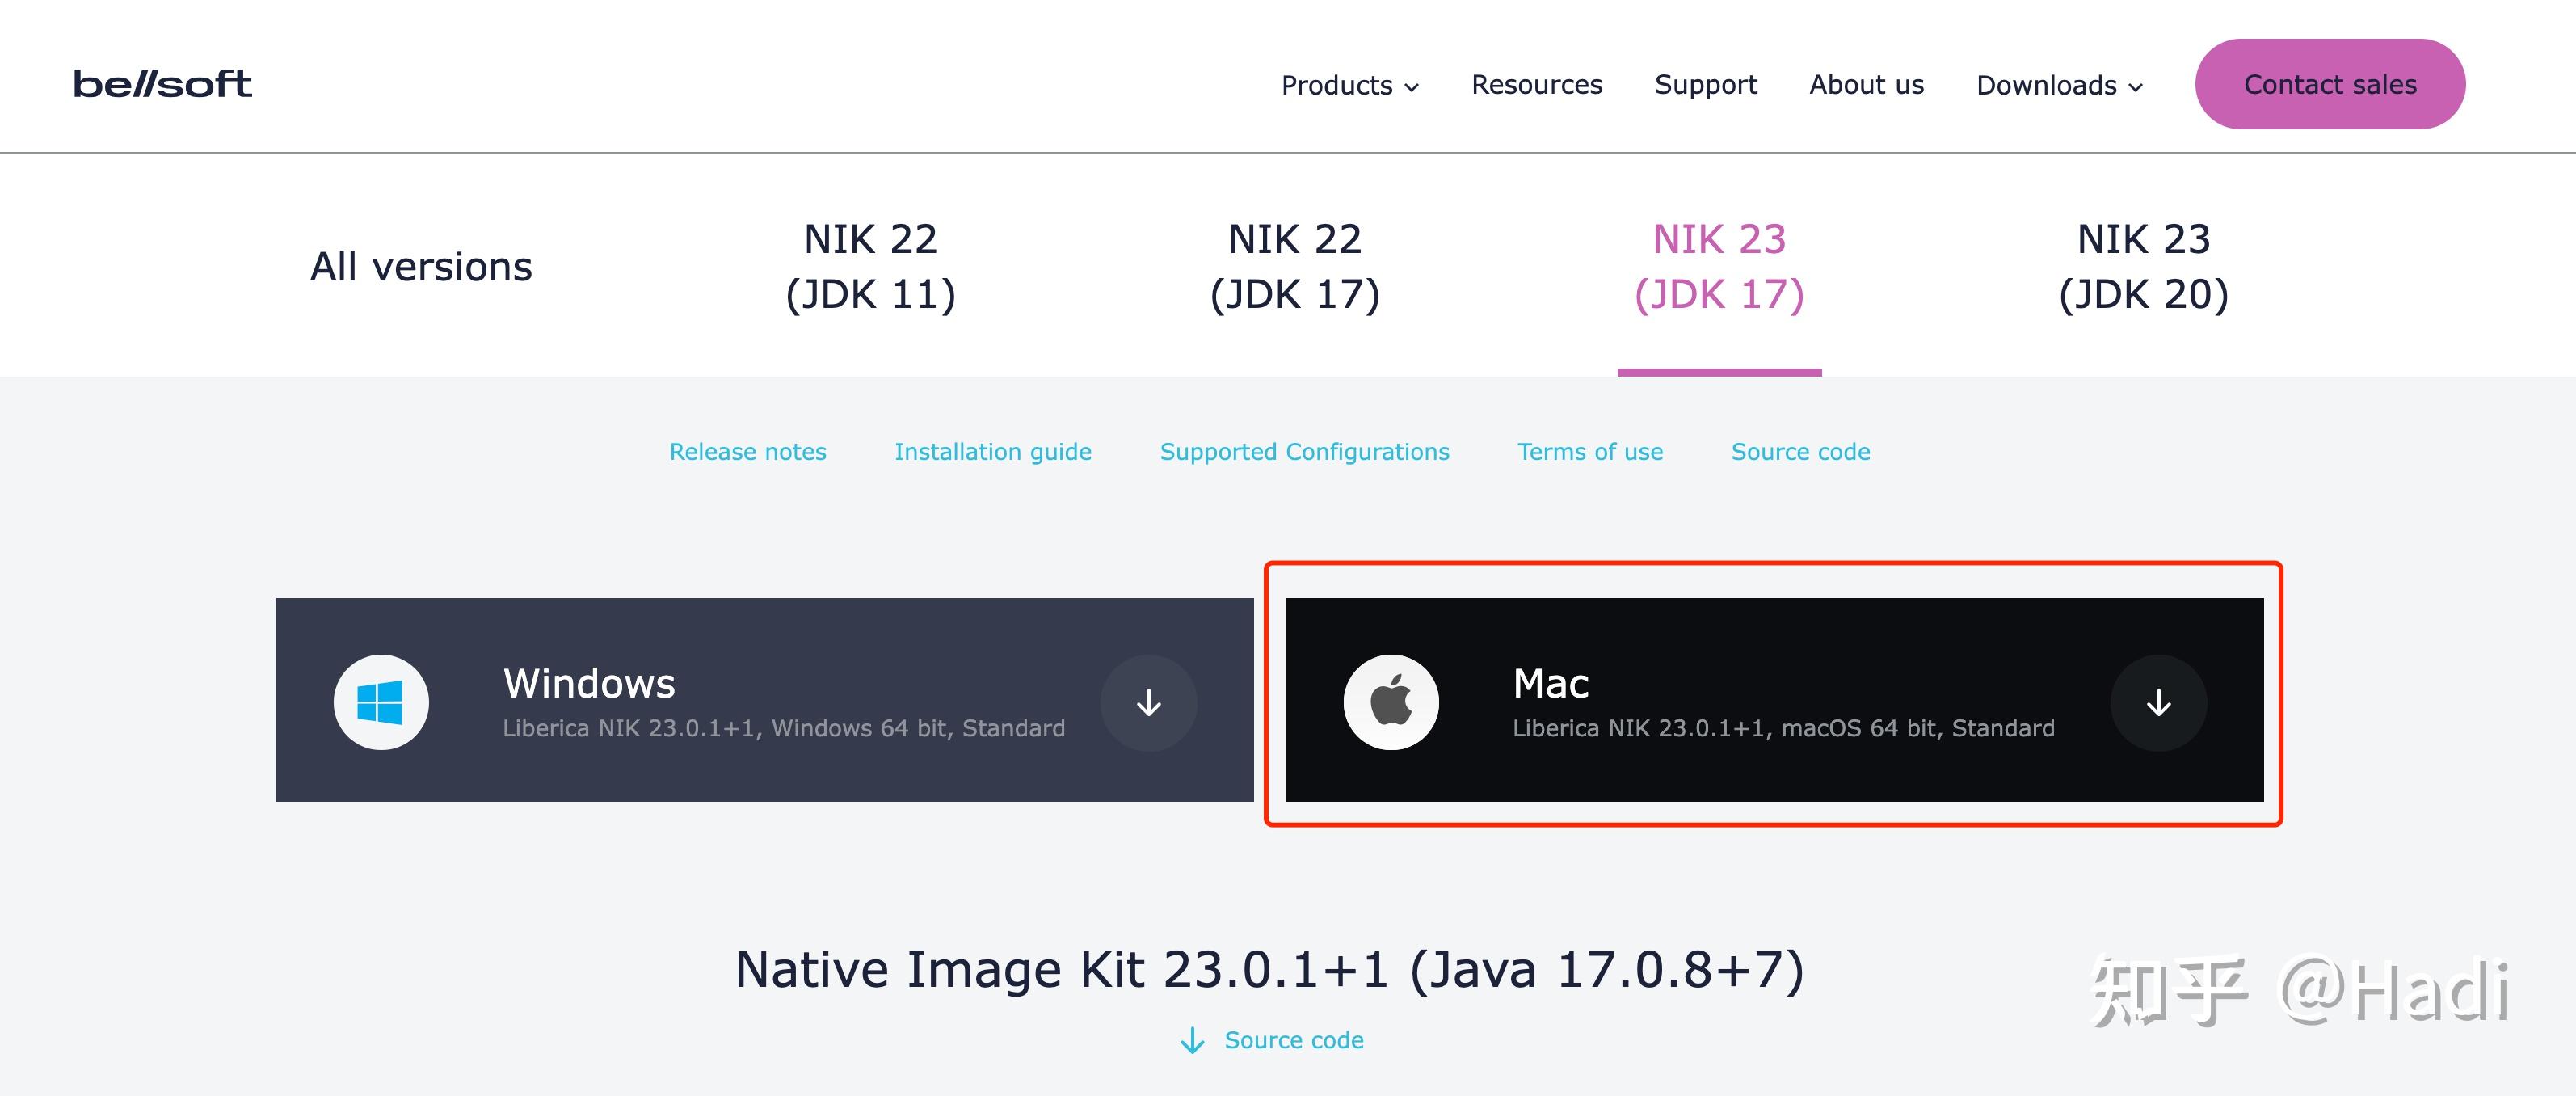Open the Resources menu item
Image resolution: width=2576 pixels, height=1096 pixels.
click(1536, 85)
